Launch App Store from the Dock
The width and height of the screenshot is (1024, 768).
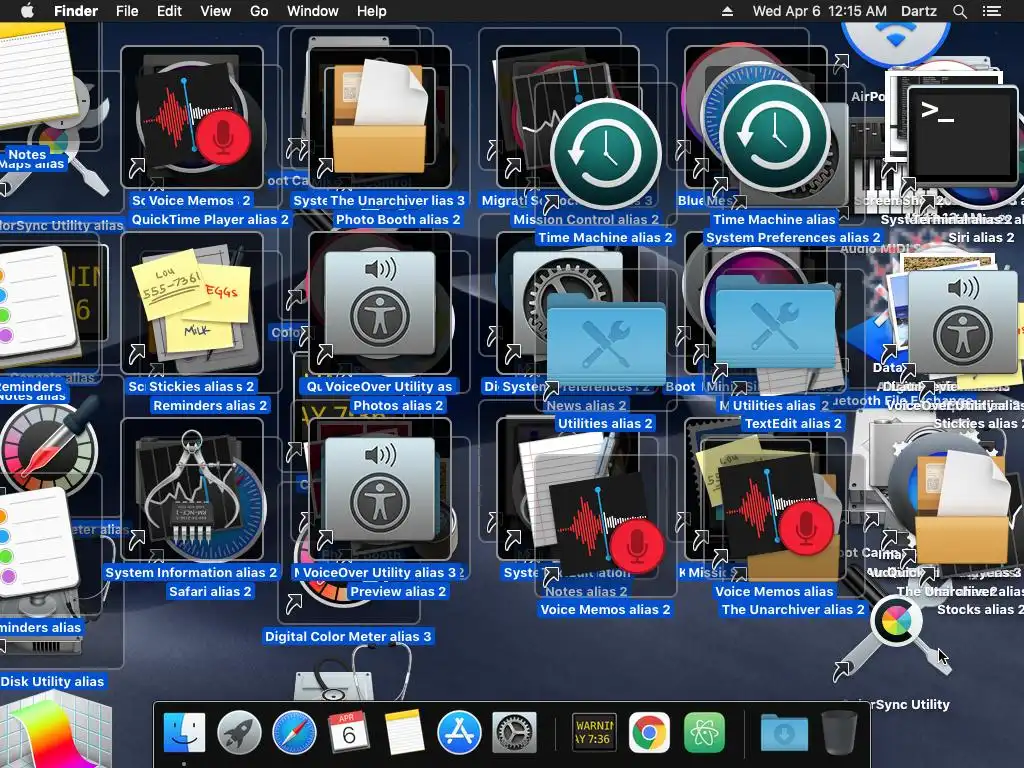(x=459, y=733)
